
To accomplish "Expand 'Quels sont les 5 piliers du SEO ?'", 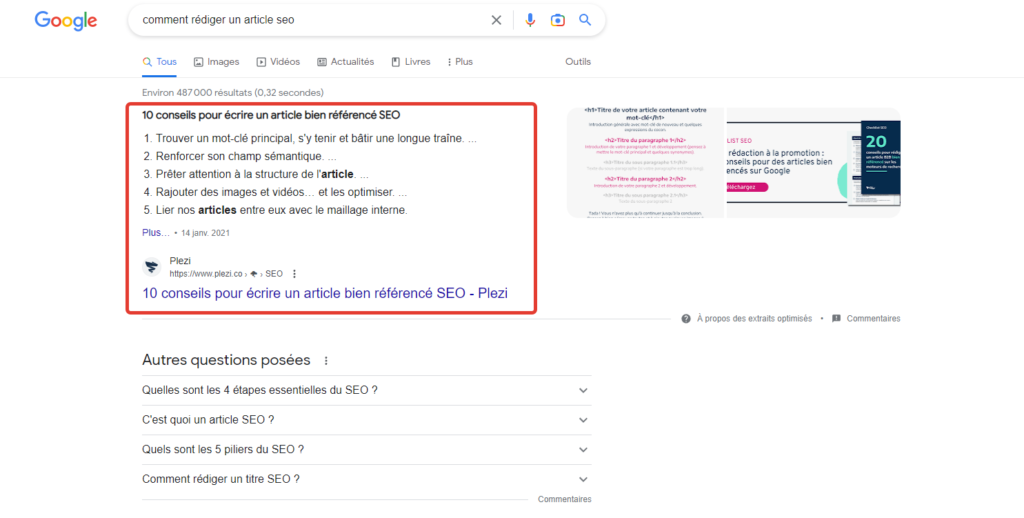I will [x=366, y=450].
